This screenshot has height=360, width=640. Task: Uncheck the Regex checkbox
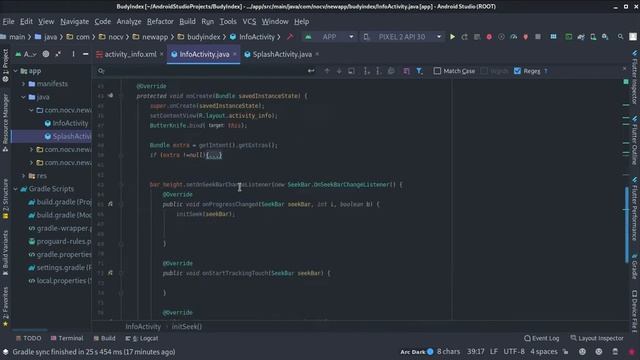point(518,71)
